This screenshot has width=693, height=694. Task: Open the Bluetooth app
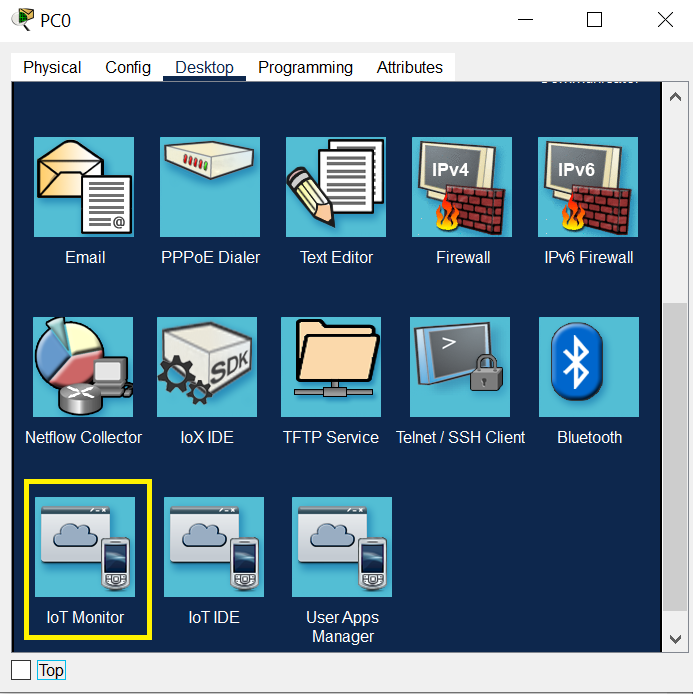[x=589, y=367]
